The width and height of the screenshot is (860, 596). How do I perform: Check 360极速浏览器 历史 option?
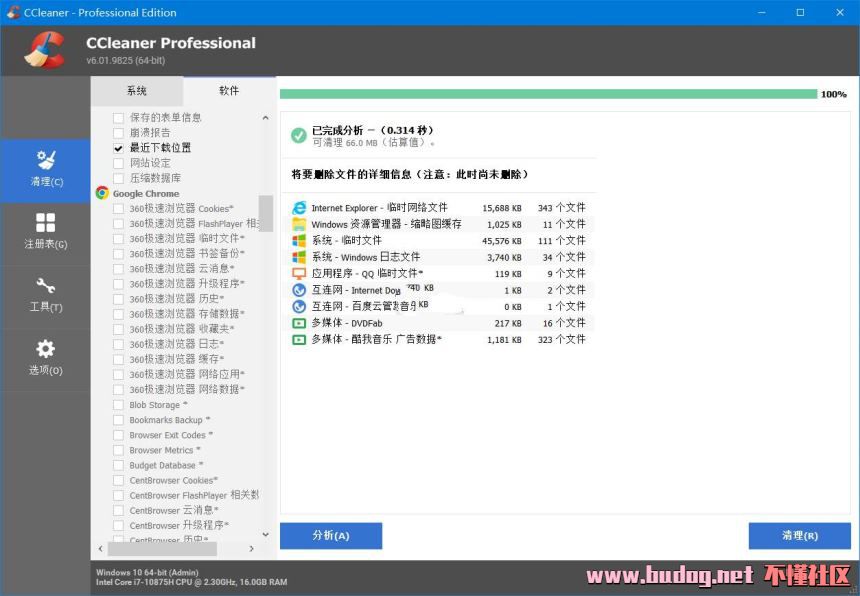pos(118,299)
